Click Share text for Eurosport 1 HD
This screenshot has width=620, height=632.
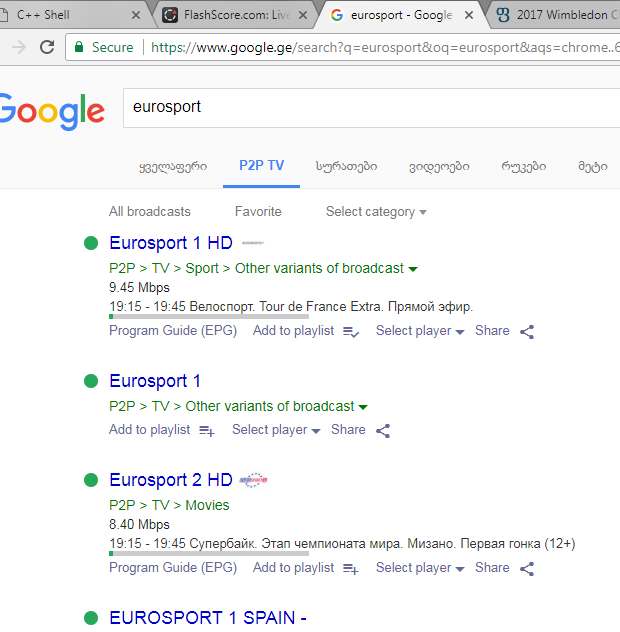492,331
